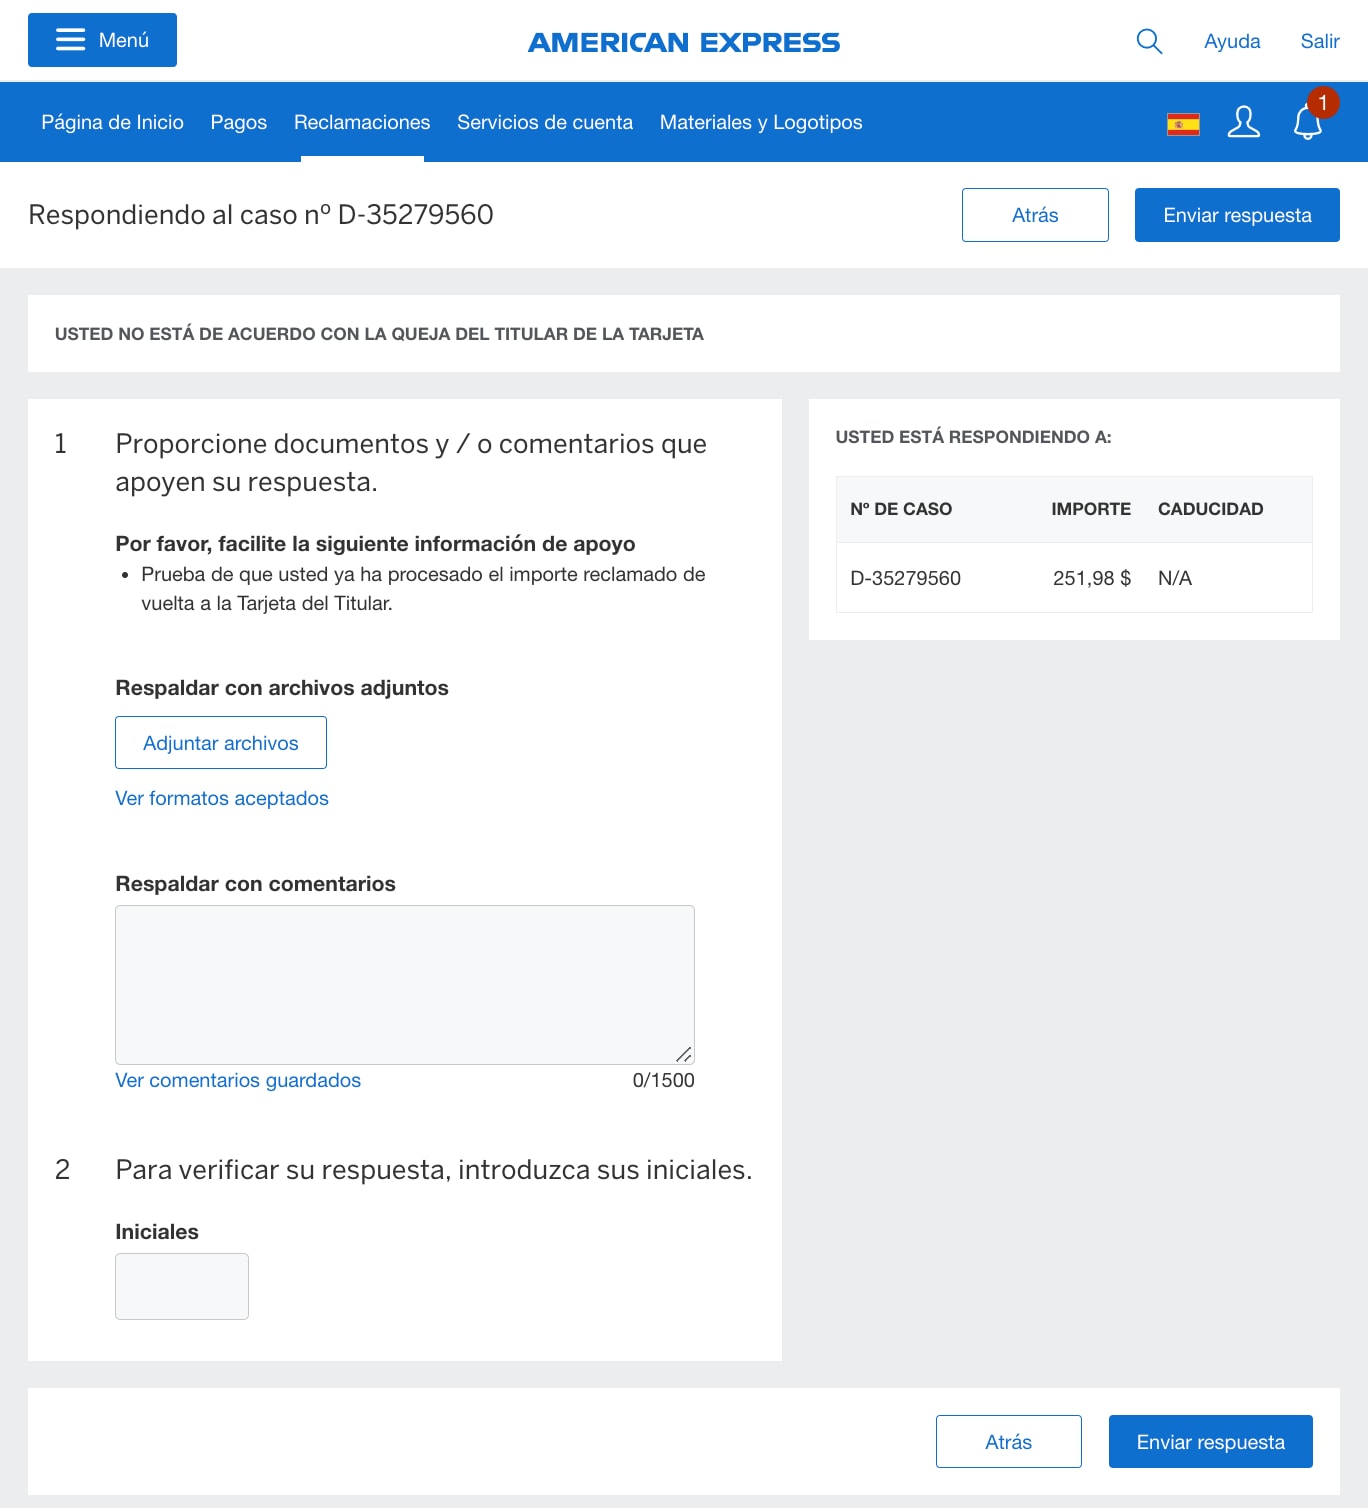The width and height of the screenshot is (1368, 1508).
Task: Click the notification badge showing 1
Action: pyautogui.click(x=1323, y=102)
